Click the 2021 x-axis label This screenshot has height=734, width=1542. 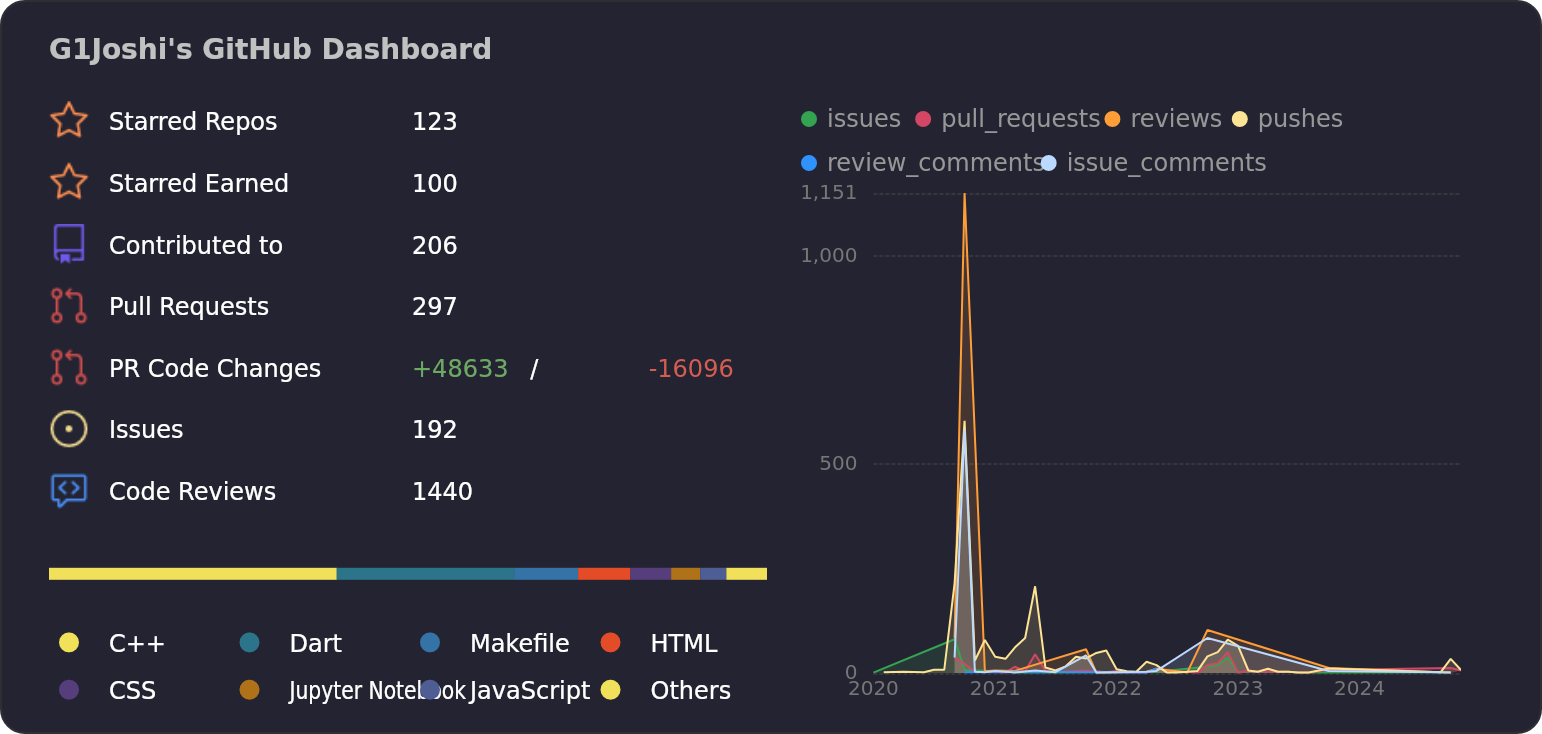[x=995, y=688]
